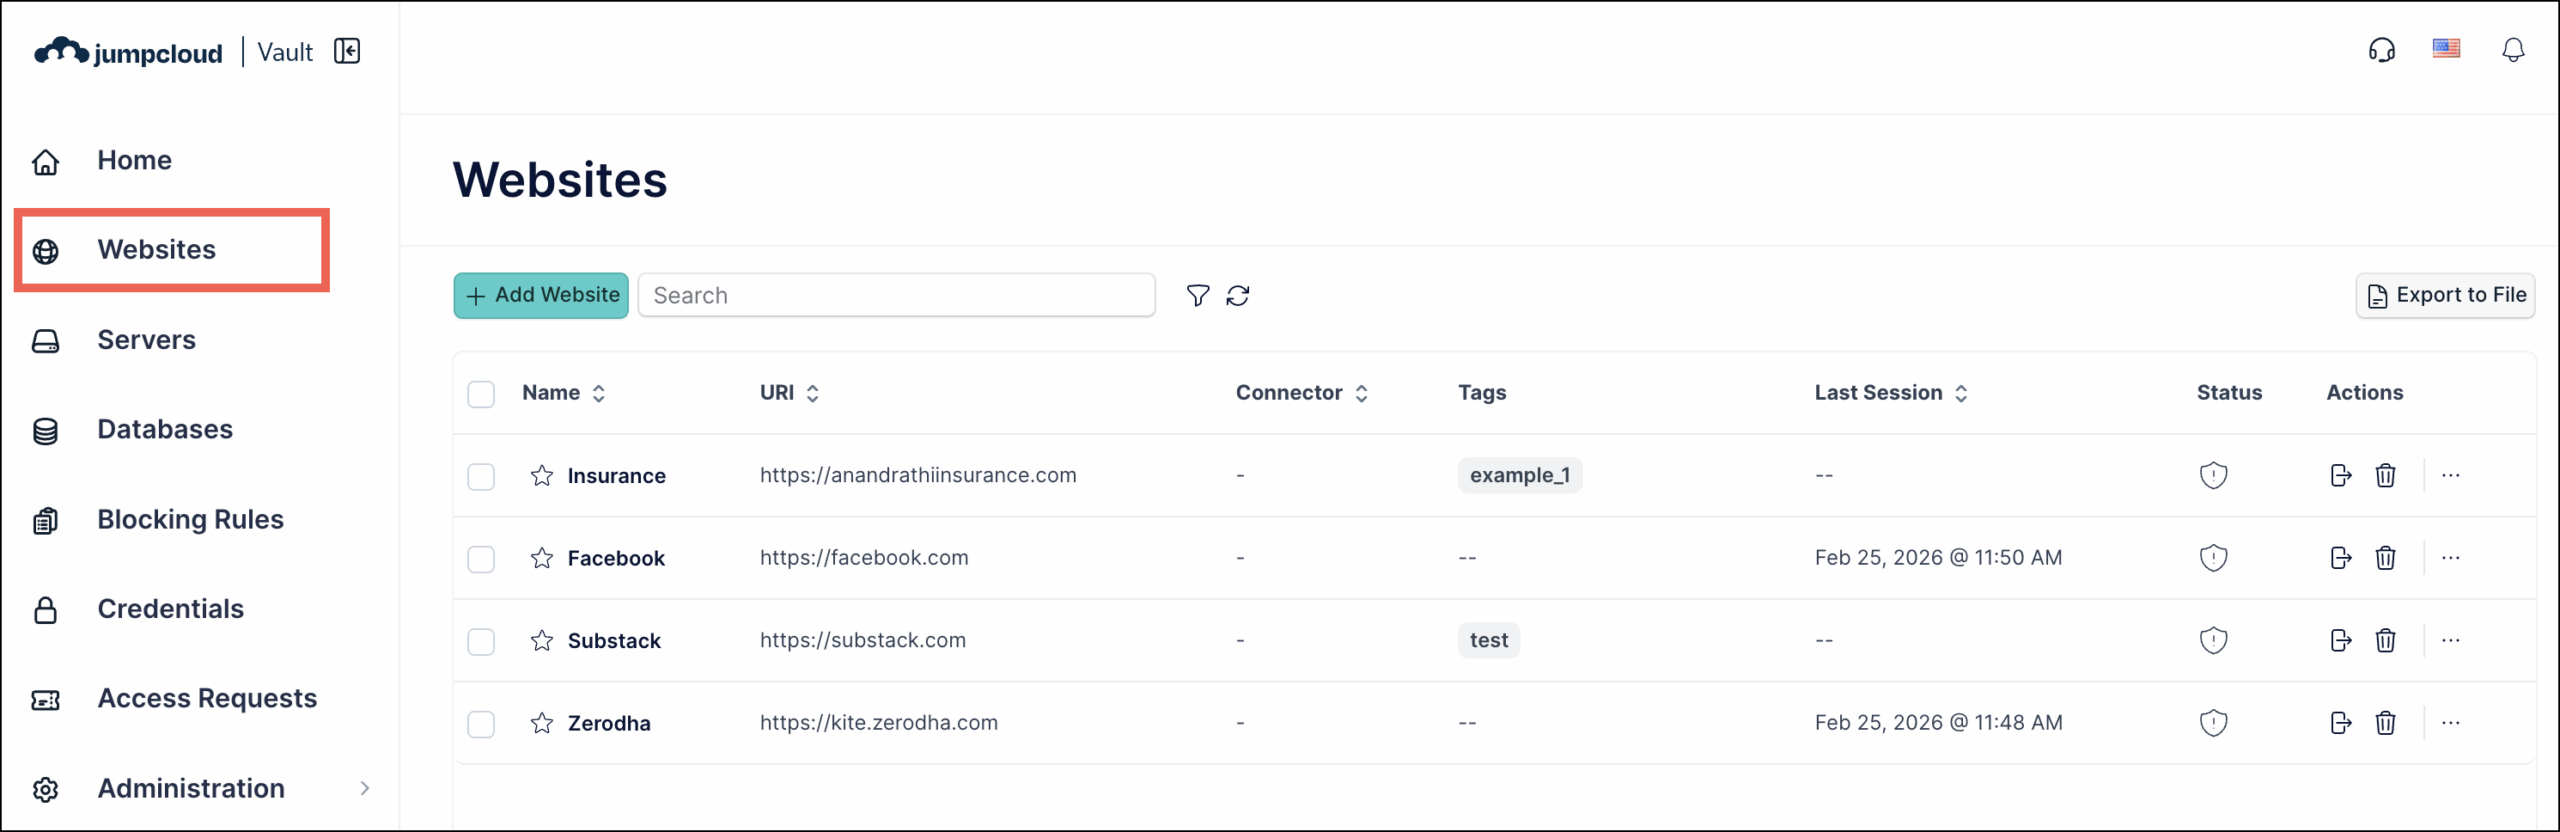Screen dimensions: 2560x832
Task: Select the Databases icon in sidebar
Action: click(46, 429)
